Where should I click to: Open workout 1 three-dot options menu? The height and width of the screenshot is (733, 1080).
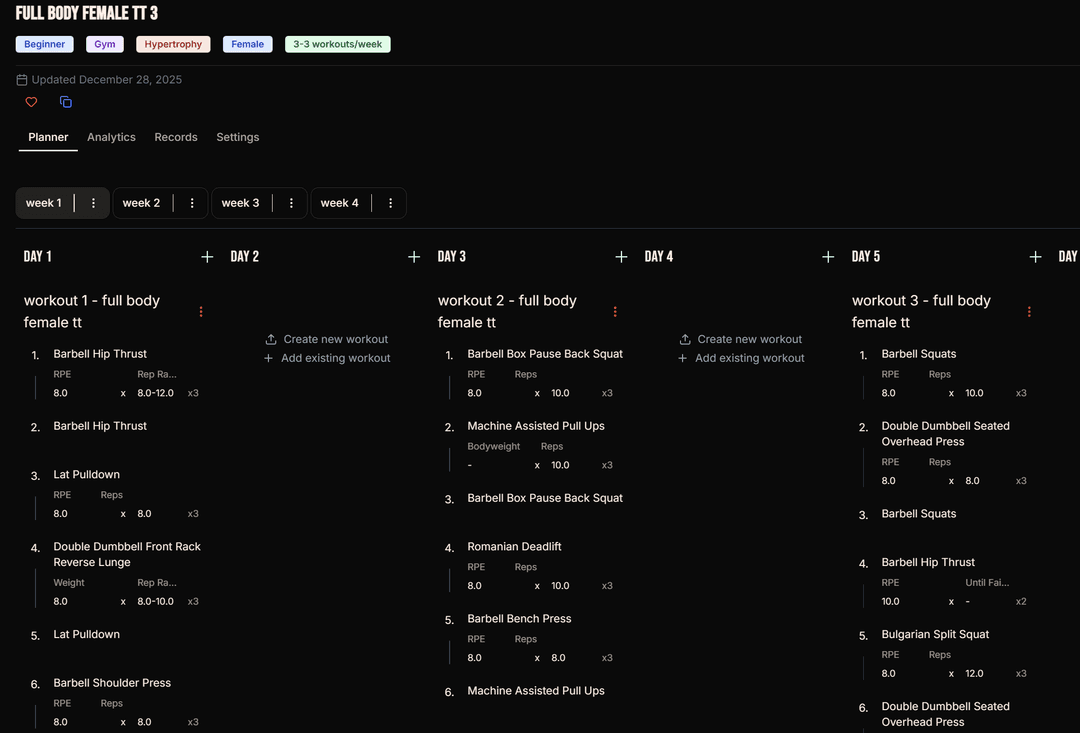point(201,312)
